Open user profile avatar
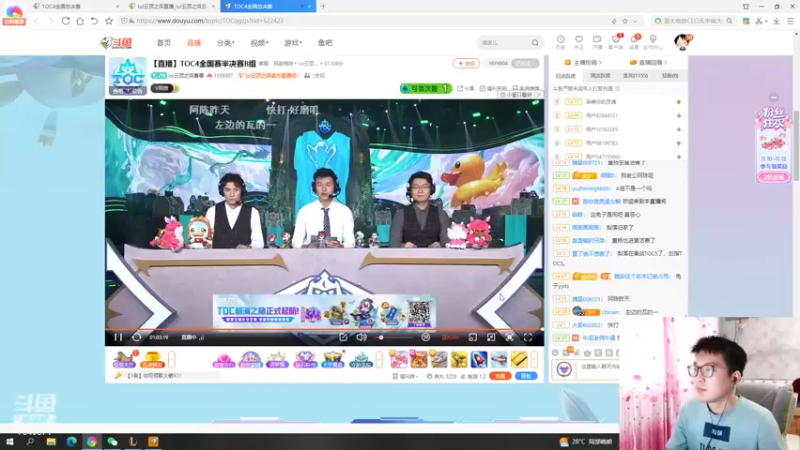Viewport: 800px width, 450px height. tap(682, 42)
